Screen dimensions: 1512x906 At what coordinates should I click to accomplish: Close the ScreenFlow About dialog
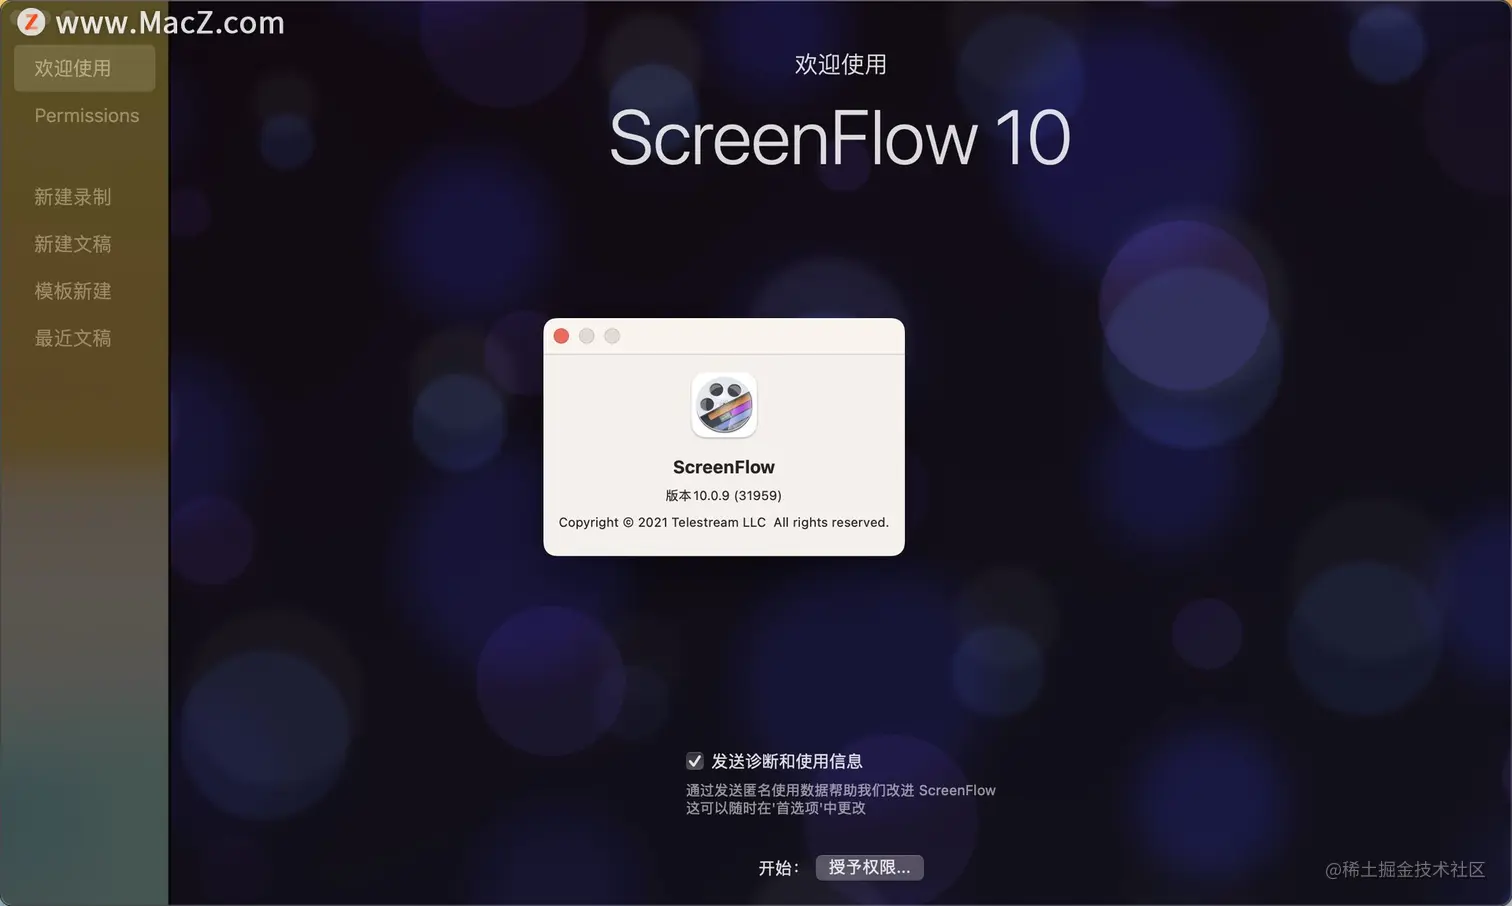[561, 336]
